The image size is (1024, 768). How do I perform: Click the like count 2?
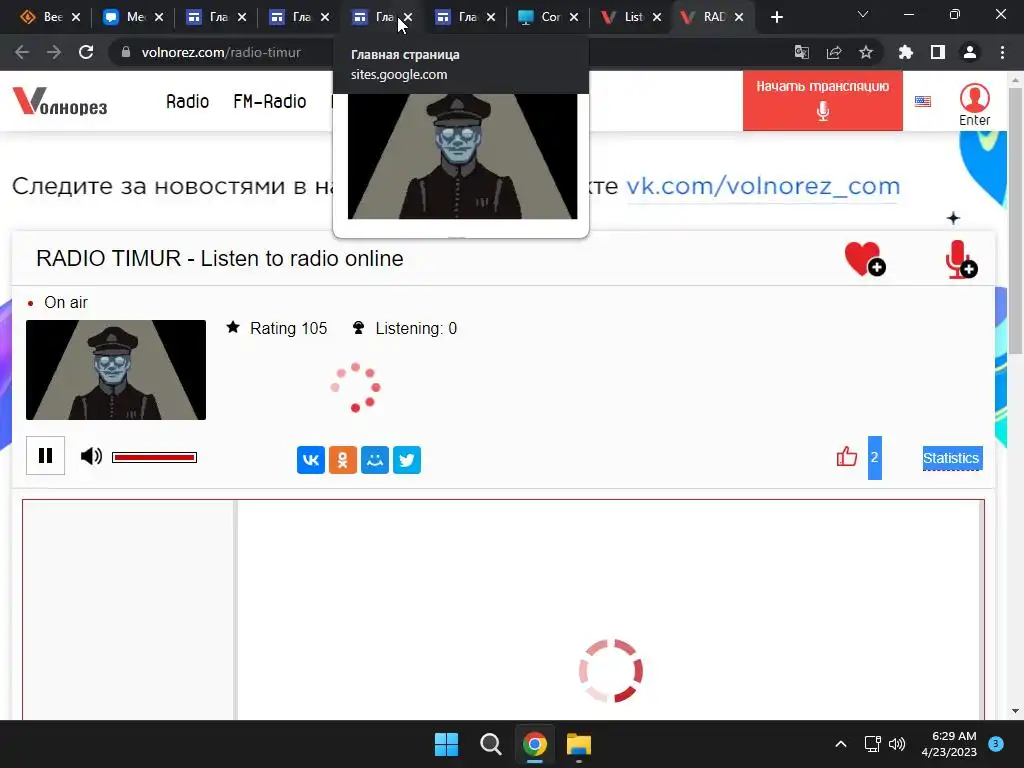874,457
